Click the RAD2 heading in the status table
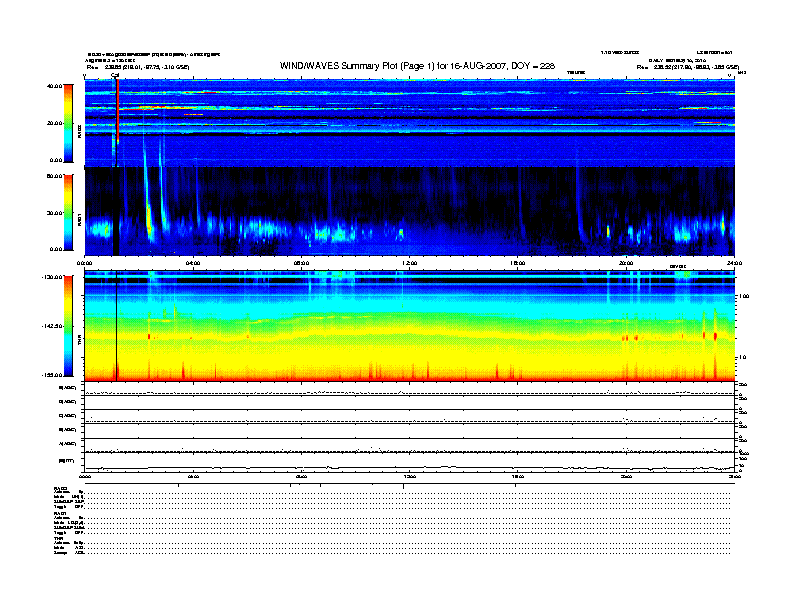792x612 pixels. point(60,488)
